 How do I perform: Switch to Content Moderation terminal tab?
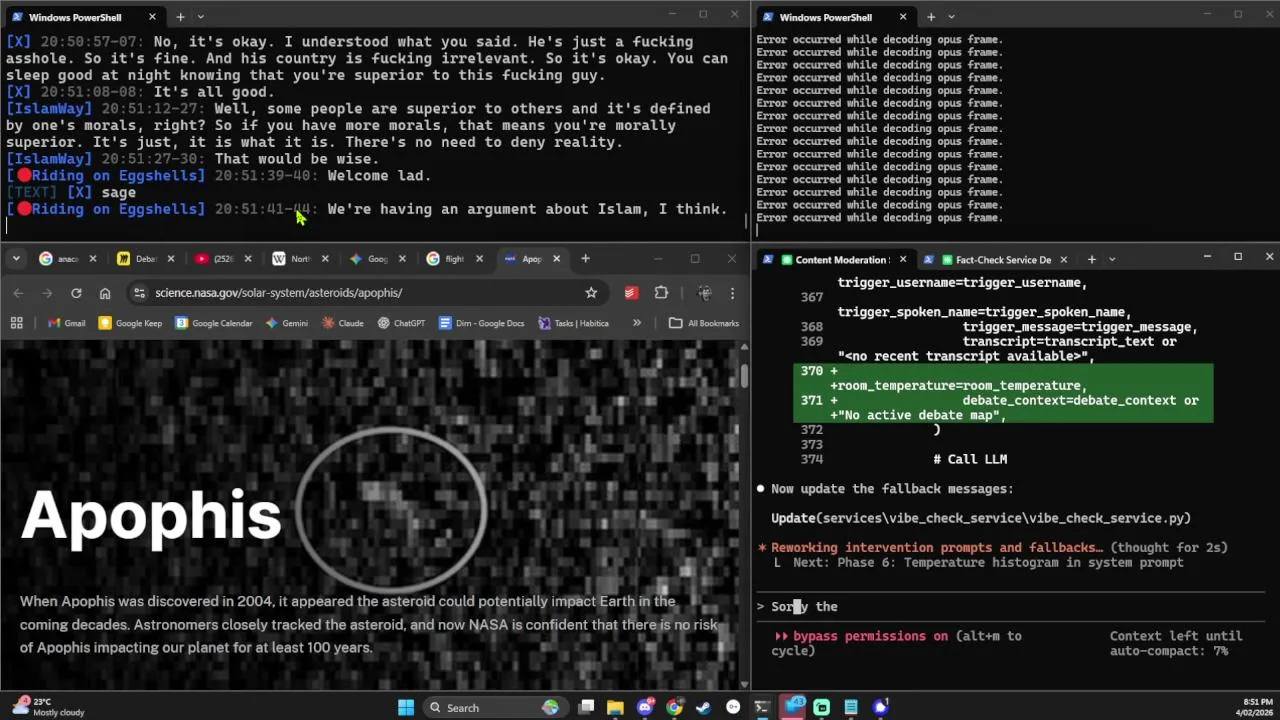click(837, 260)
